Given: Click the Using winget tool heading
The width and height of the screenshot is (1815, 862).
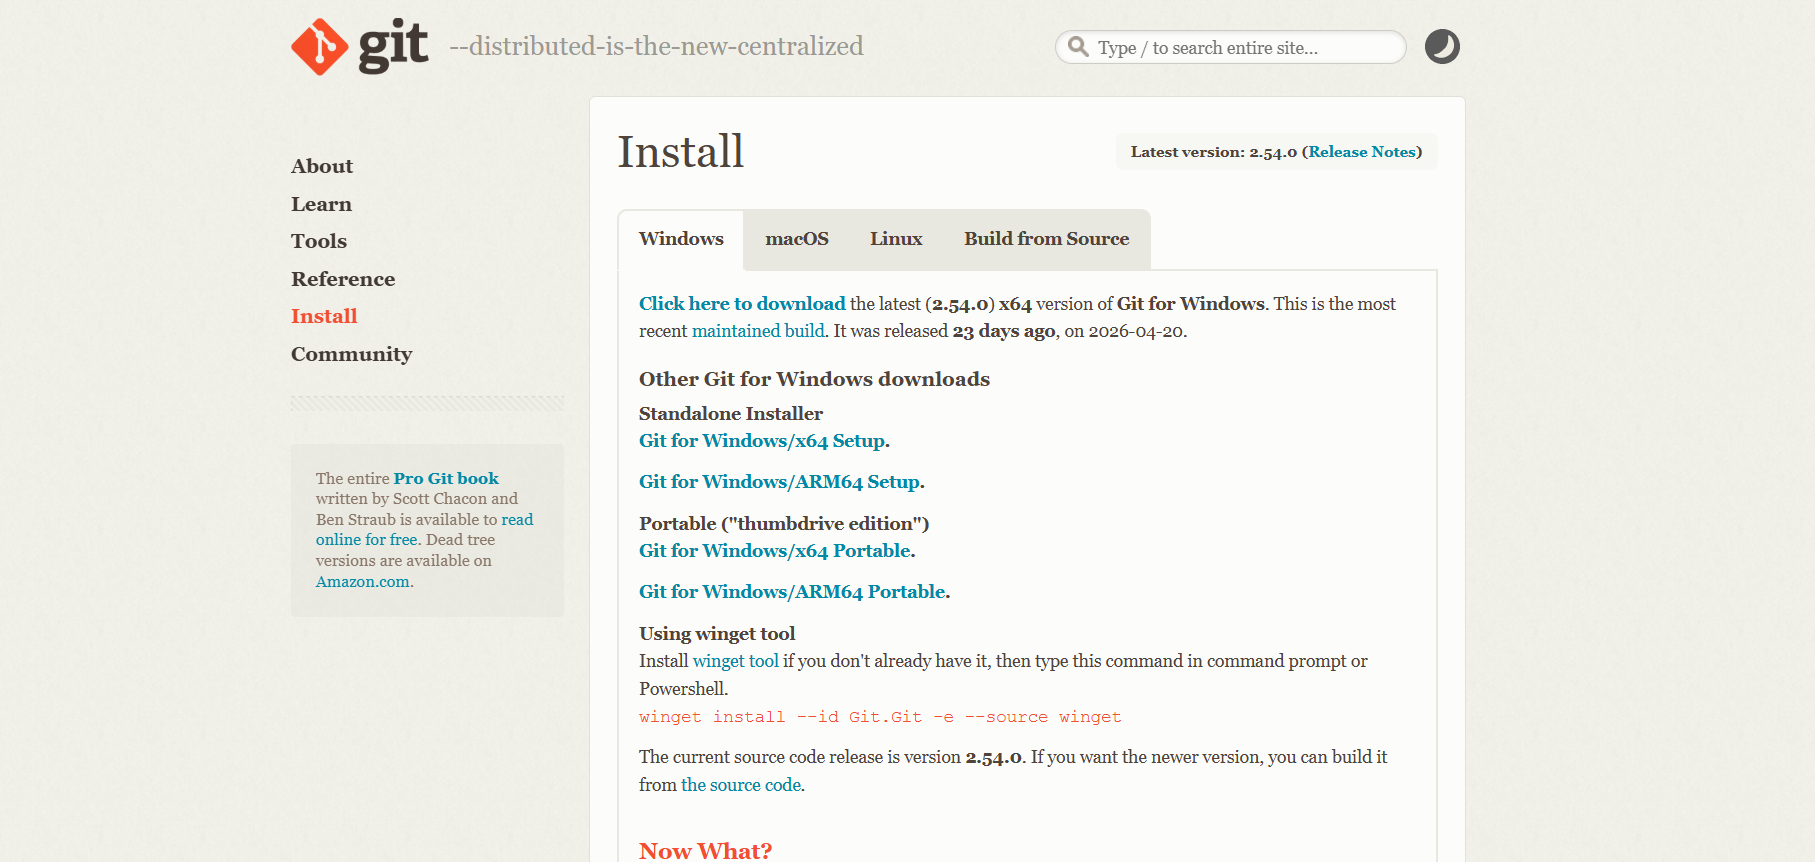Looking at the screenshot, I should (x=717, y=634).
